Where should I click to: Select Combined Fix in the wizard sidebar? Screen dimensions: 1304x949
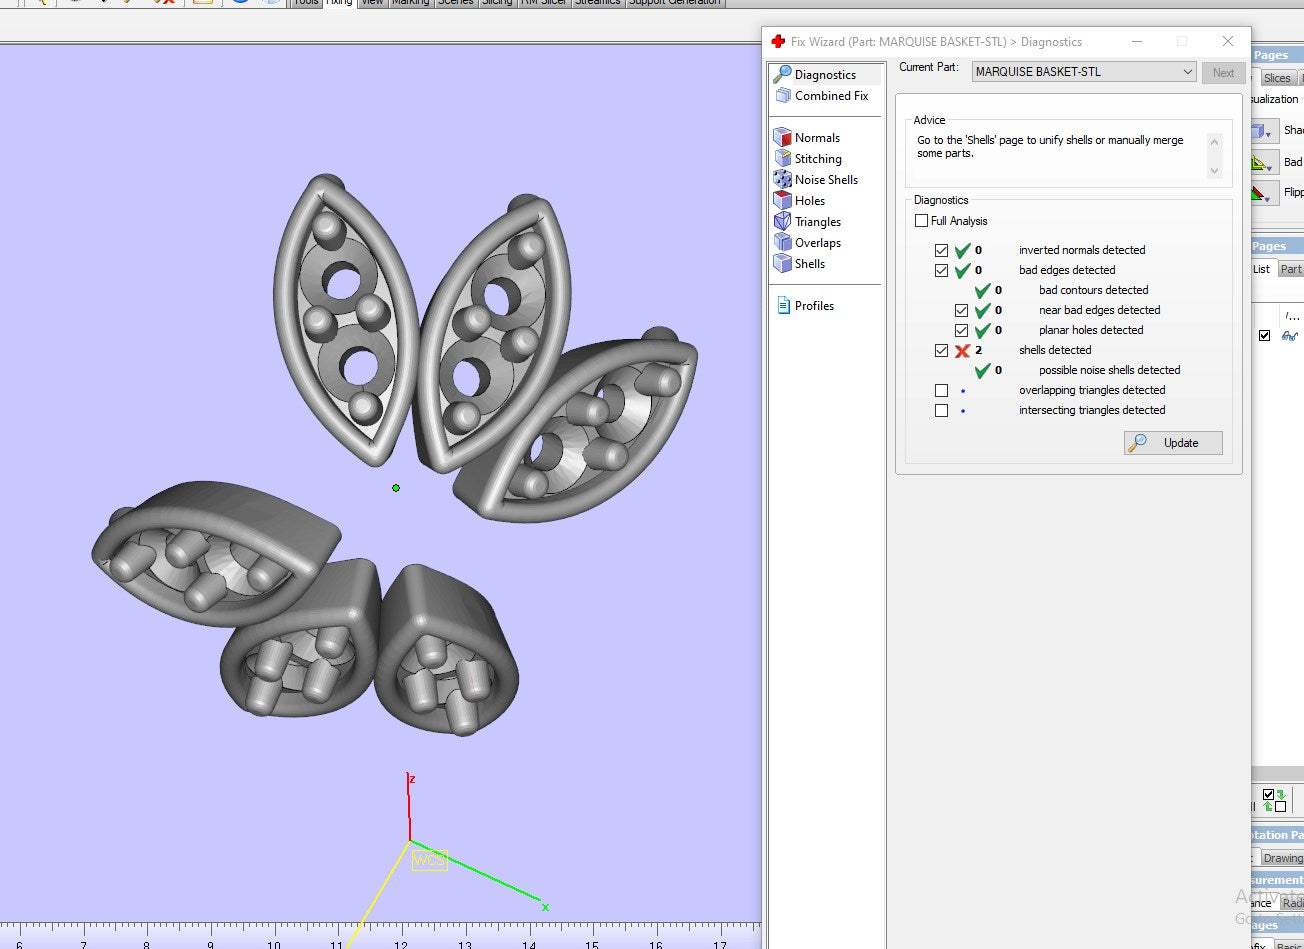click(830, 96)
